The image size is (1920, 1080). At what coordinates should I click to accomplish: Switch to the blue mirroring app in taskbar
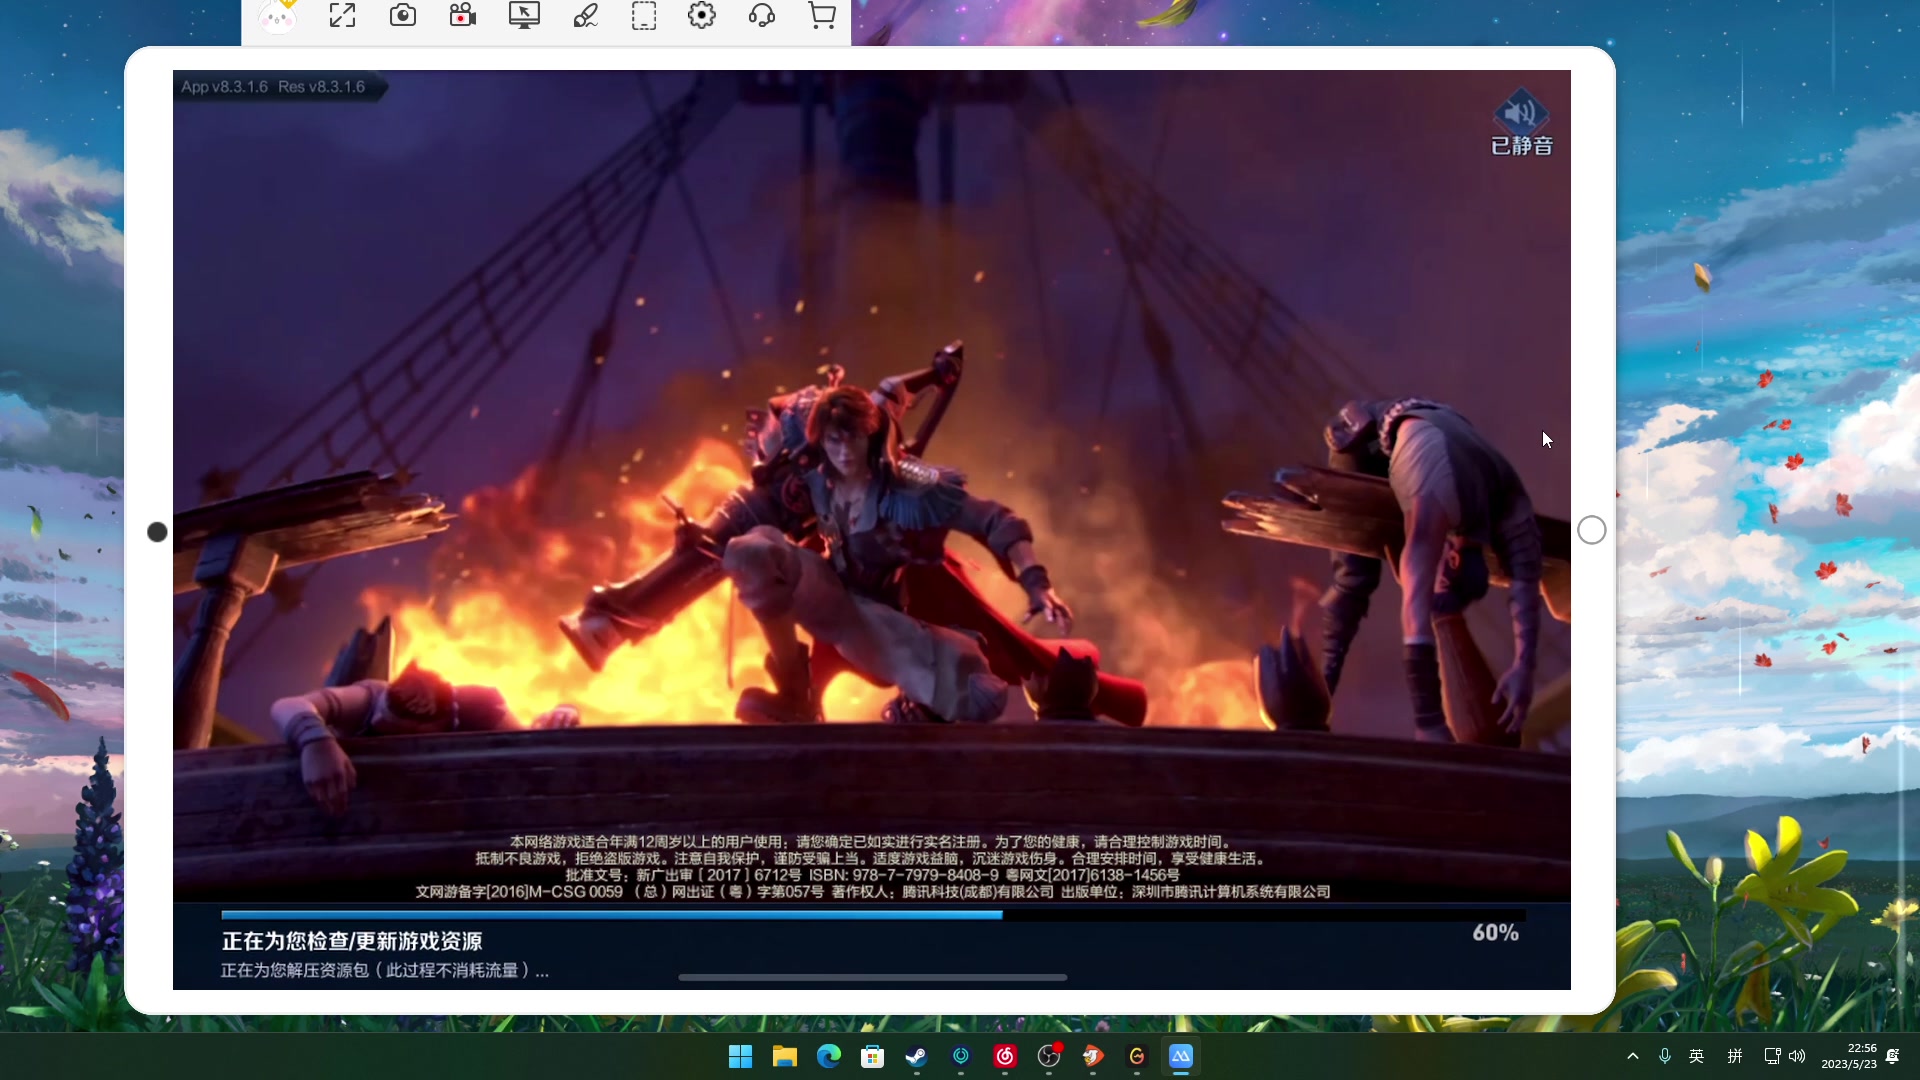(x=1180, y=1056)
